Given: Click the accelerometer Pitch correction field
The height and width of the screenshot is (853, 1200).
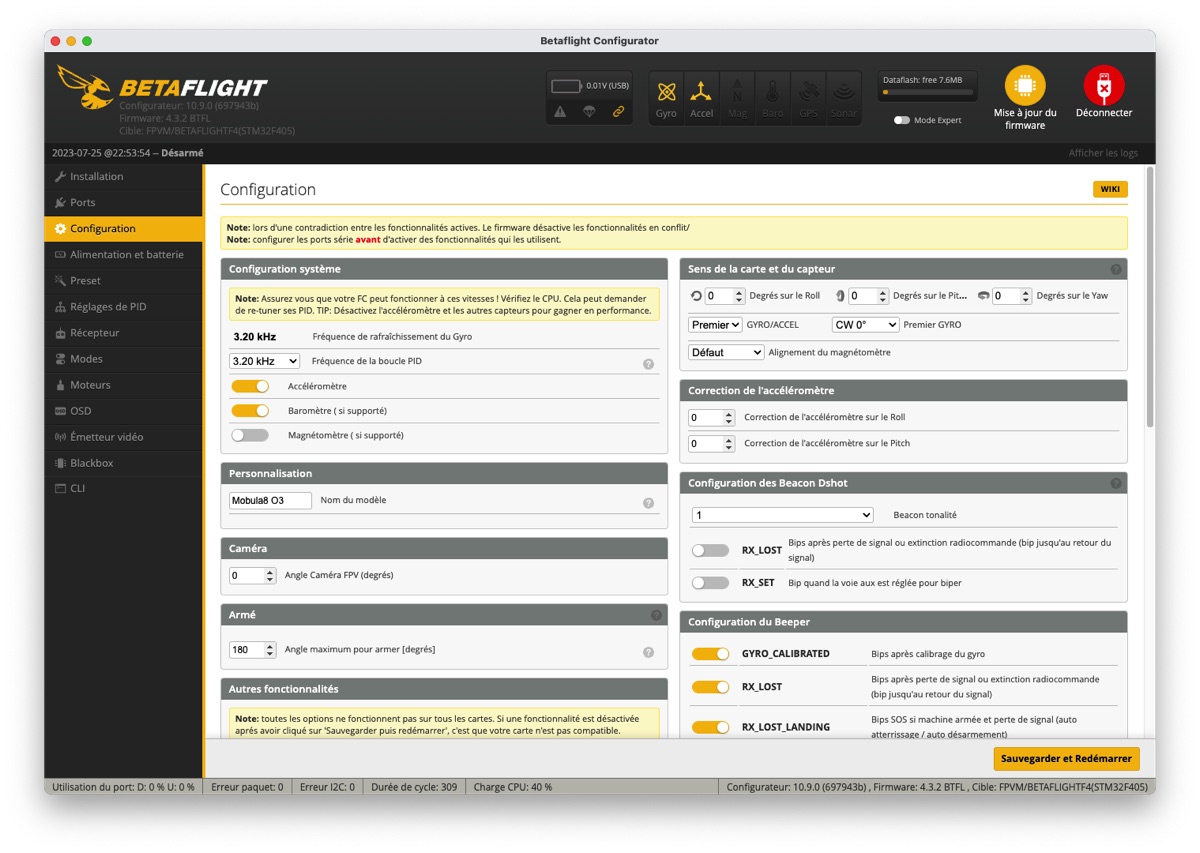Looking at the screenshot, I should (x=712, y=443).
